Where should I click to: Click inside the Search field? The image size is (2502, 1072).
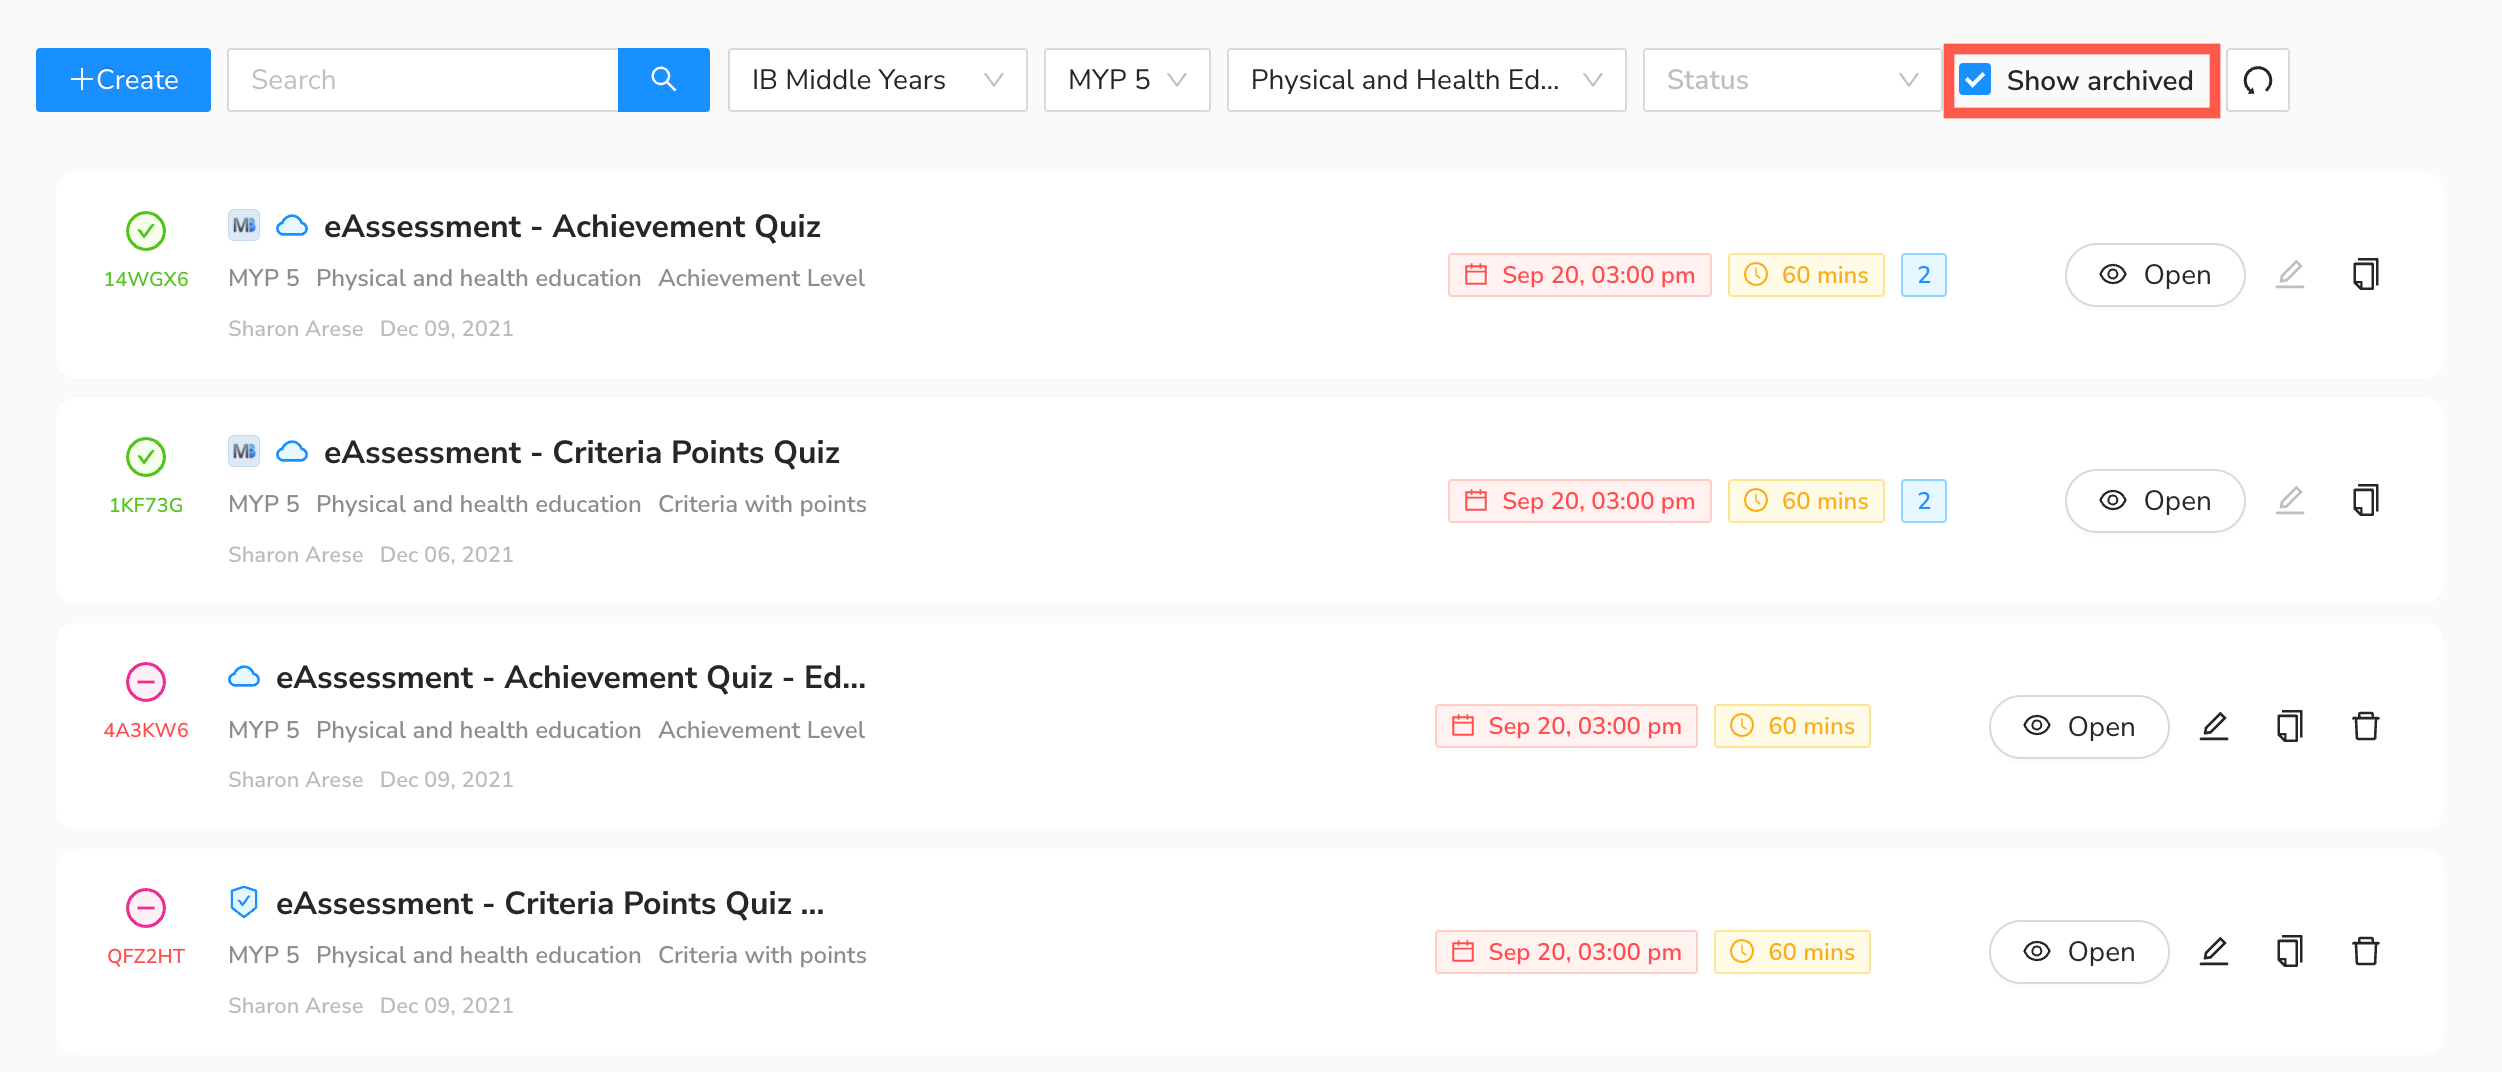420,79
